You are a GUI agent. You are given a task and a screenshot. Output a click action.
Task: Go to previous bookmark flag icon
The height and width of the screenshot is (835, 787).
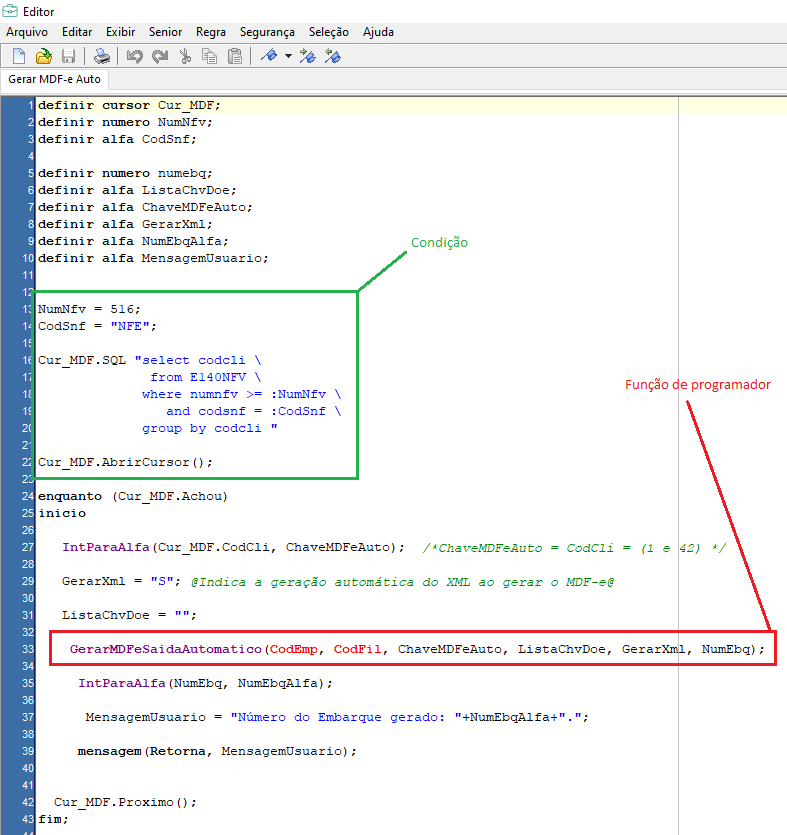point(333,56)
